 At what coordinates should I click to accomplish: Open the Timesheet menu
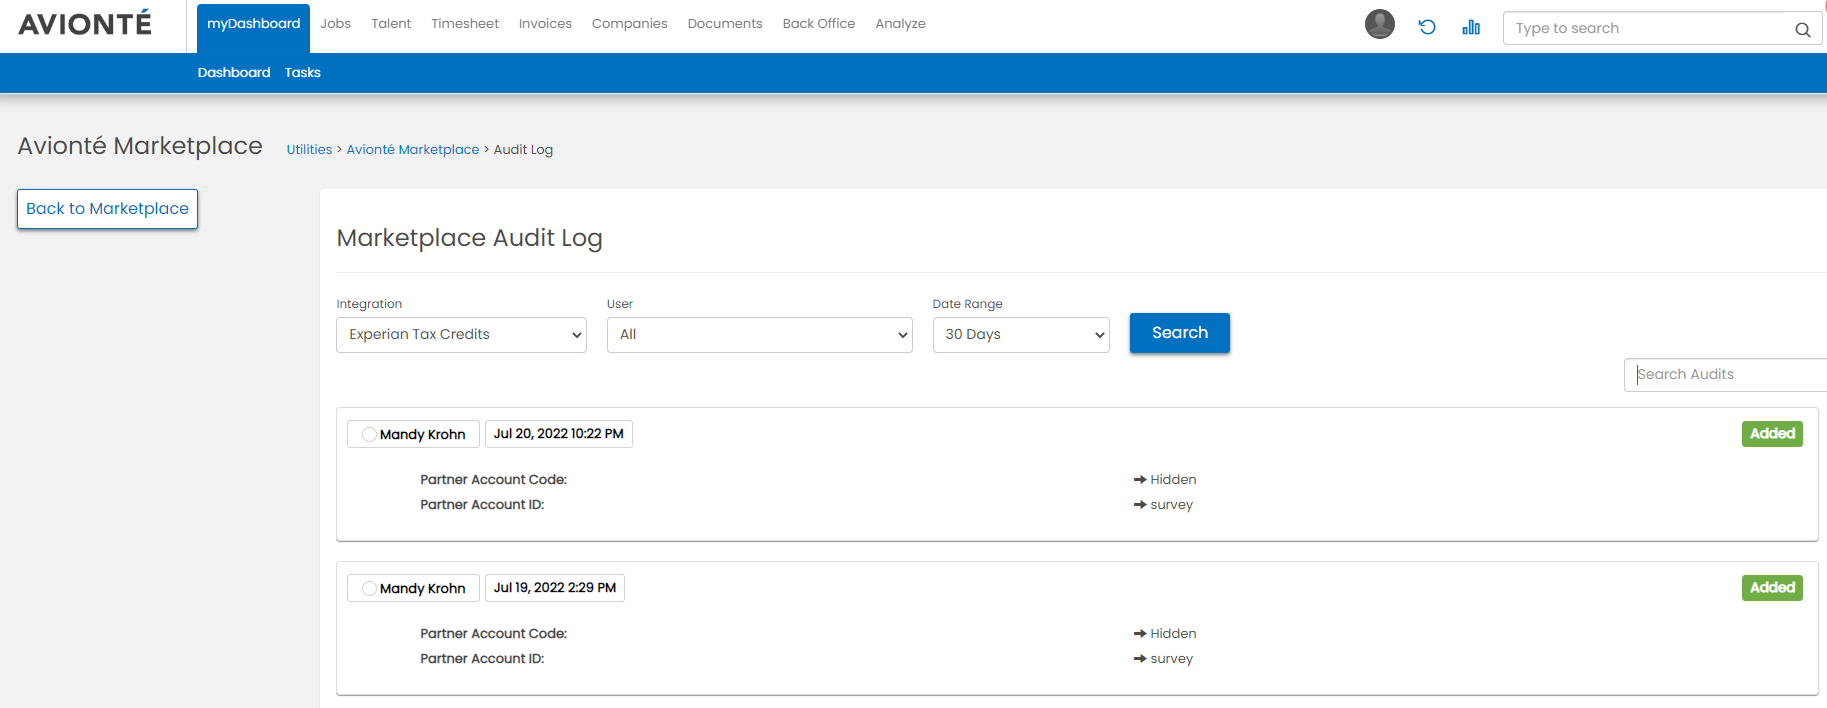[465, 24]
